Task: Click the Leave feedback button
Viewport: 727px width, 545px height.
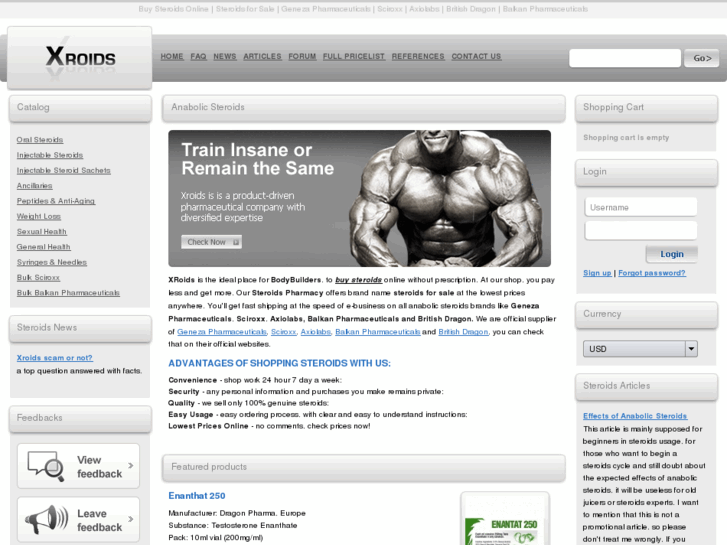Action: (x=78, y=520)
